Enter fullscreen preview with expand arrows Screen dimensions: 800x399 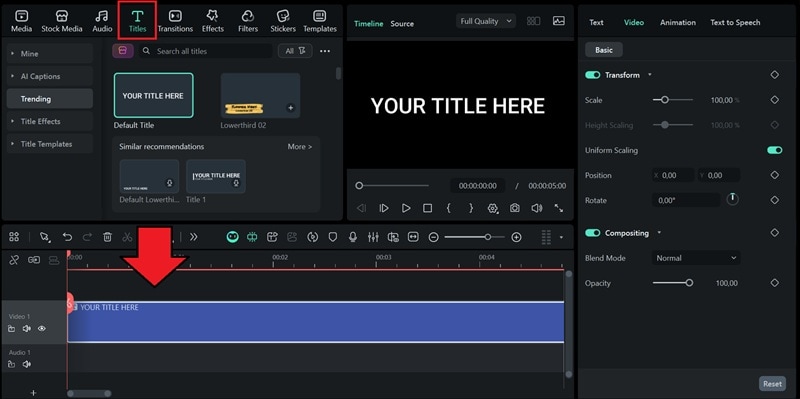pos(559,208)
